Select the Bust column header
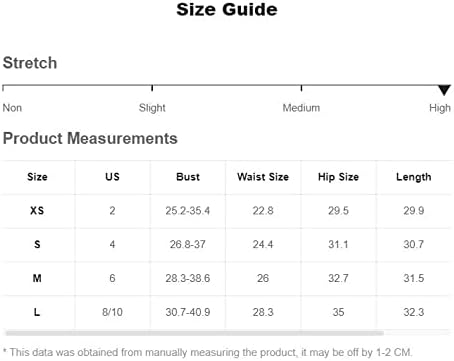The image size is (454, 361). [188, 177]
